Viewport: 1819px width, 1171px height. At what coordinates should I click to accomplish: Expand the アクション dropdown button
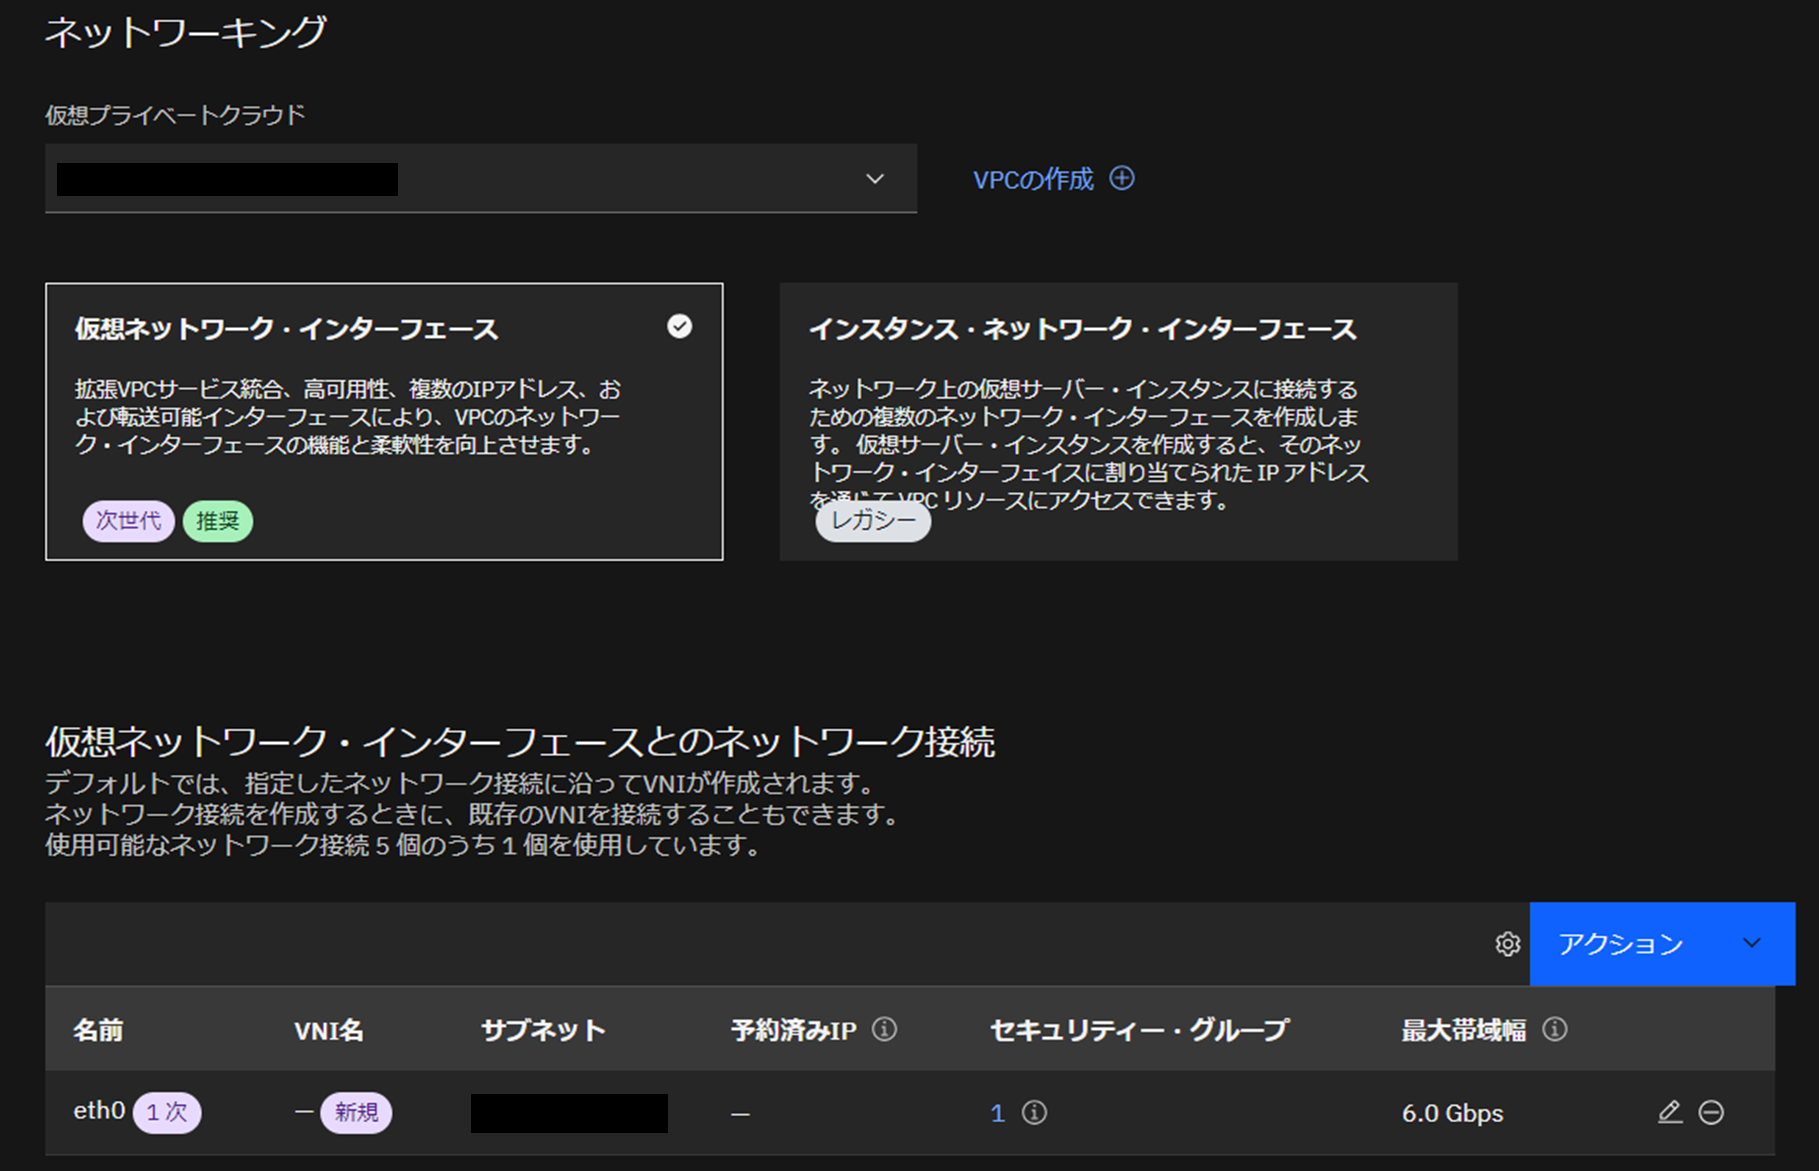(1662, 944)
